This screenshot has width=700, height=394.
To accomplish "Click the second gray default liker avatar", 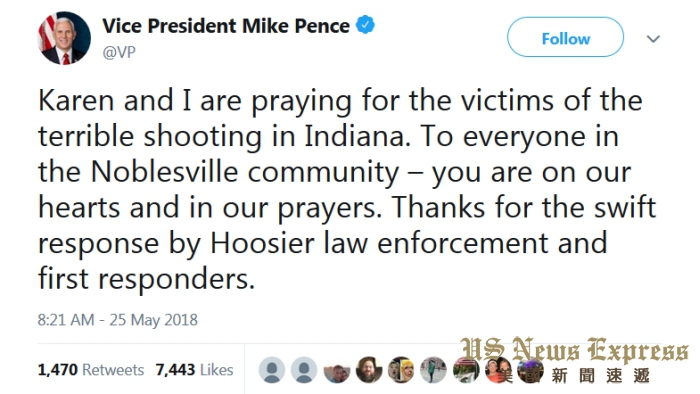I will coord(304,370).
